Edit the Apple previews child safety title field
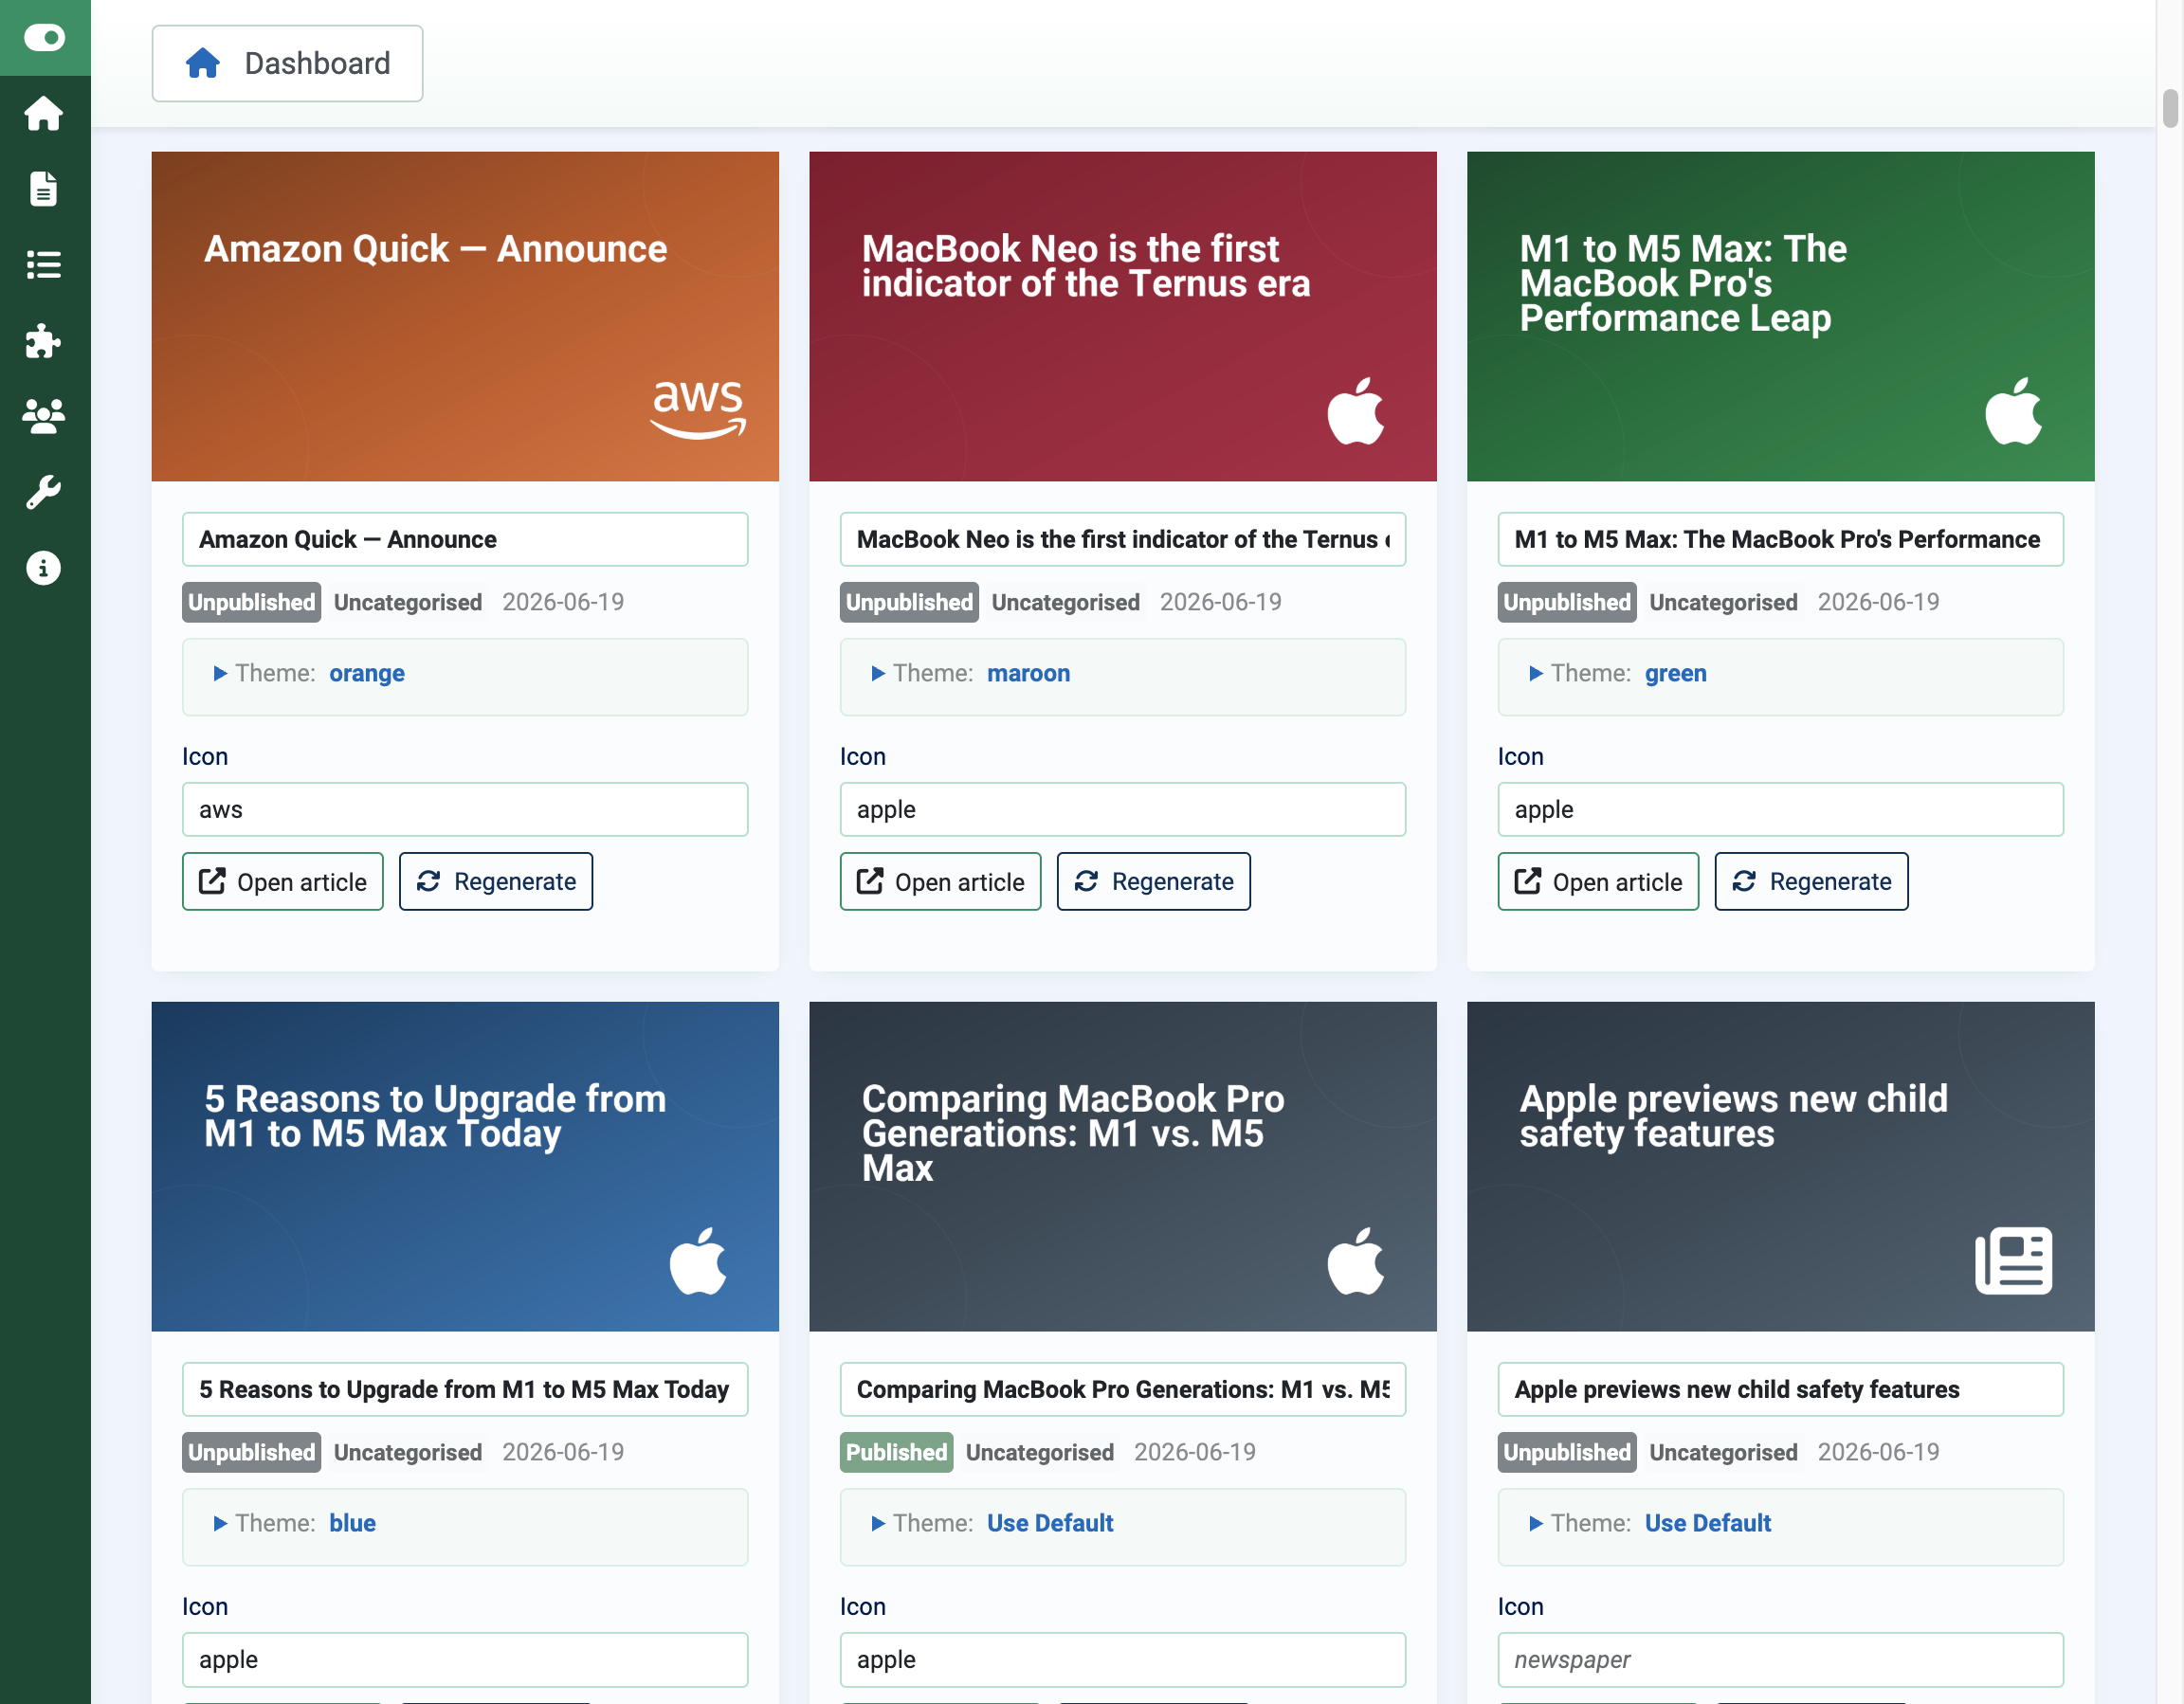2184x1704 pixels. click(1780, 1389)
